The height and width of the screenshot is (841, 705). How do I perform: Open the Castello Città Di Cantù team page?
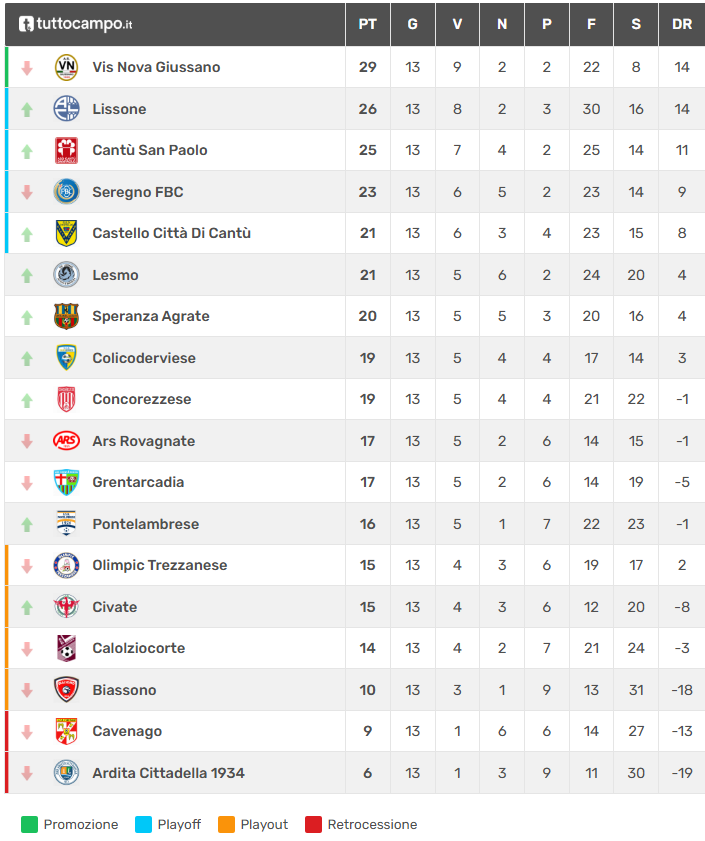tap(171, 233)
